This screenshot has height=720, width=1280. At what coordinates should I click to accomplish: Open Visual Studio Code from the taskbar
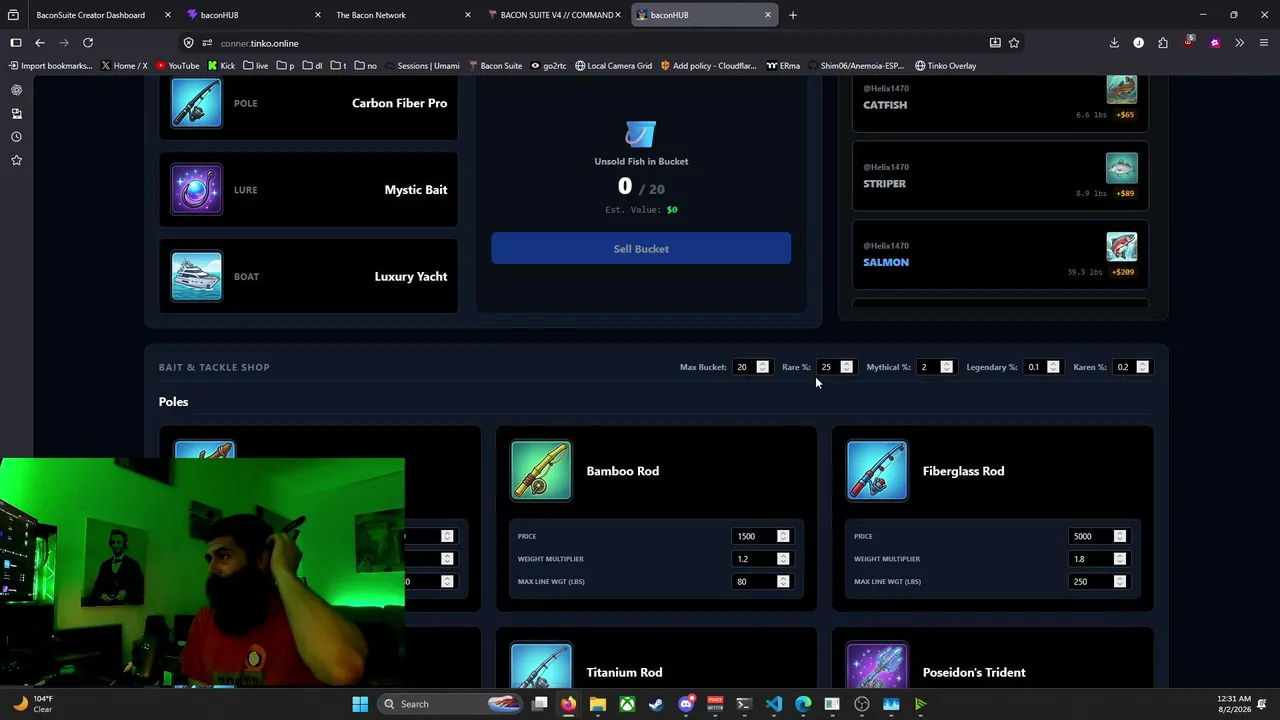[774, 704]
